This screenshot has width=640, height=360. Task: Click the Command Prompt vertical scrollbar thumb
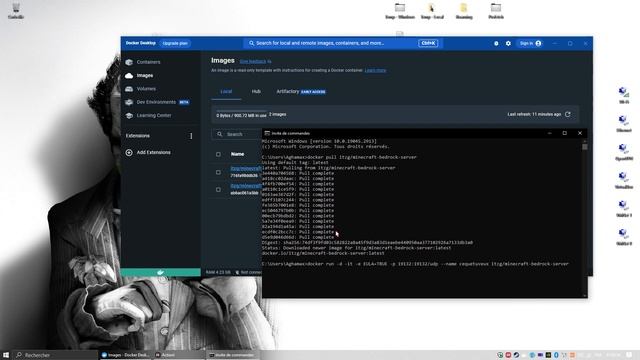click(x=585, y=146)
